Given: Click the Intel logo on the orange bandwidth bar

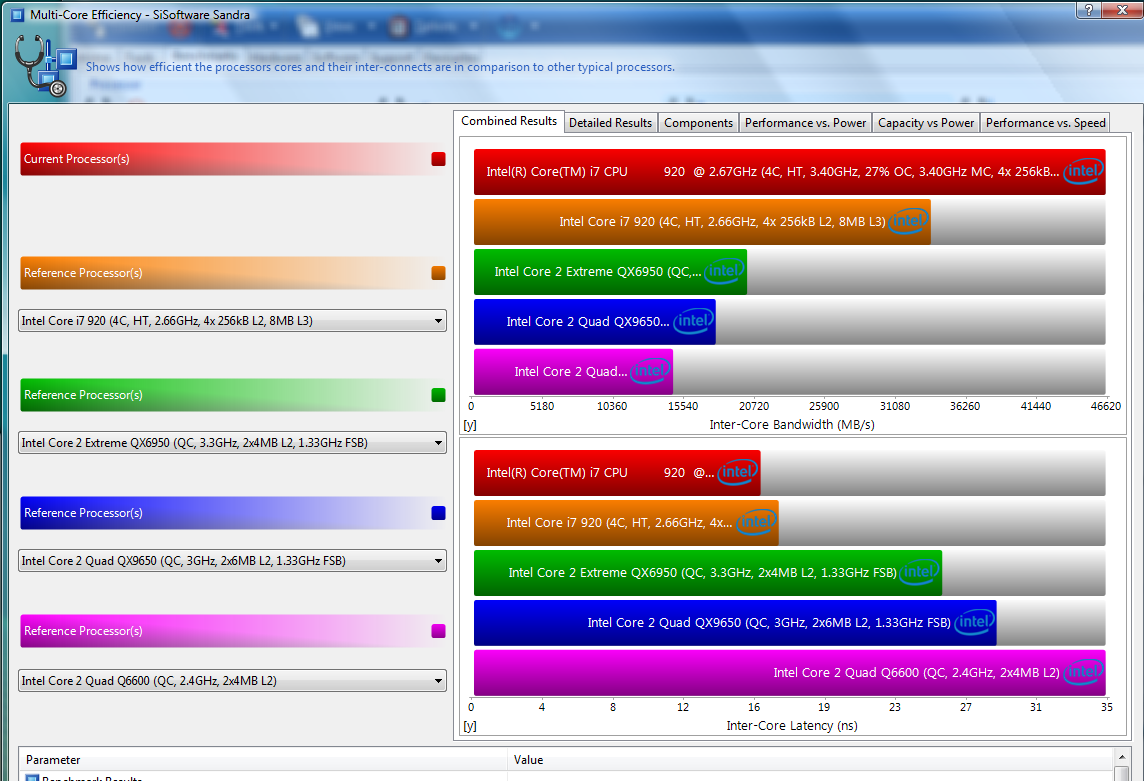Looking at the screenshot, I should pos(908,222).
